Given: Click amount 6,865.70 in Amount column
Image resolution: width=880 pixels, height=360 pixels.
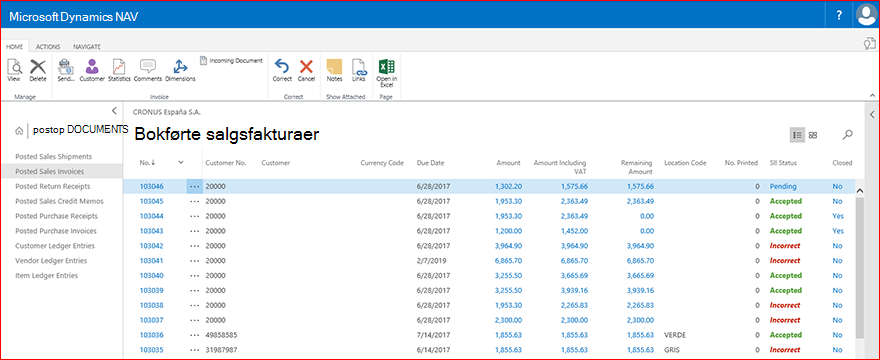Looking at the screenshot, I should click(x=508, y=261).
